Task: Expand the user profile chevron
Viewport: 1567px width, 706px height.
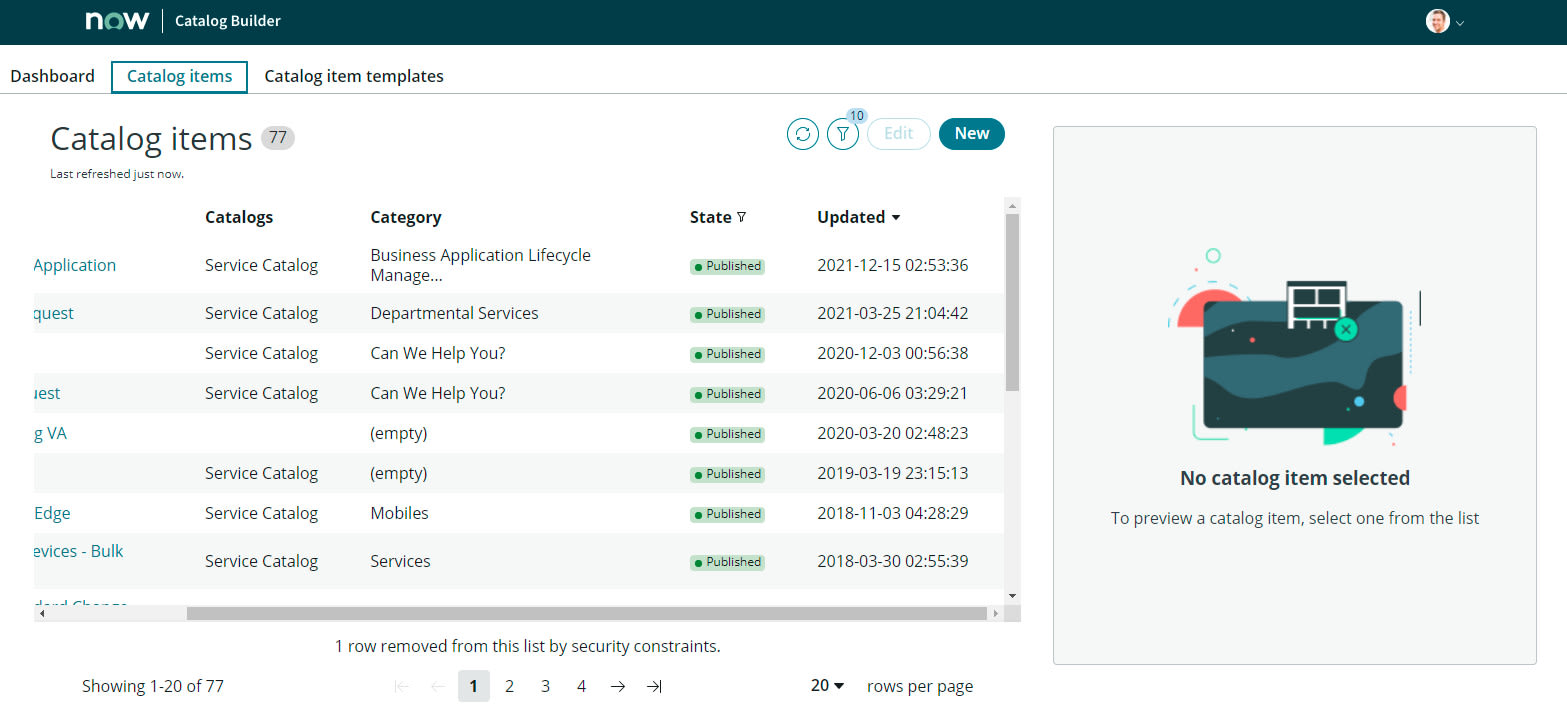Action: (1460, 23)
